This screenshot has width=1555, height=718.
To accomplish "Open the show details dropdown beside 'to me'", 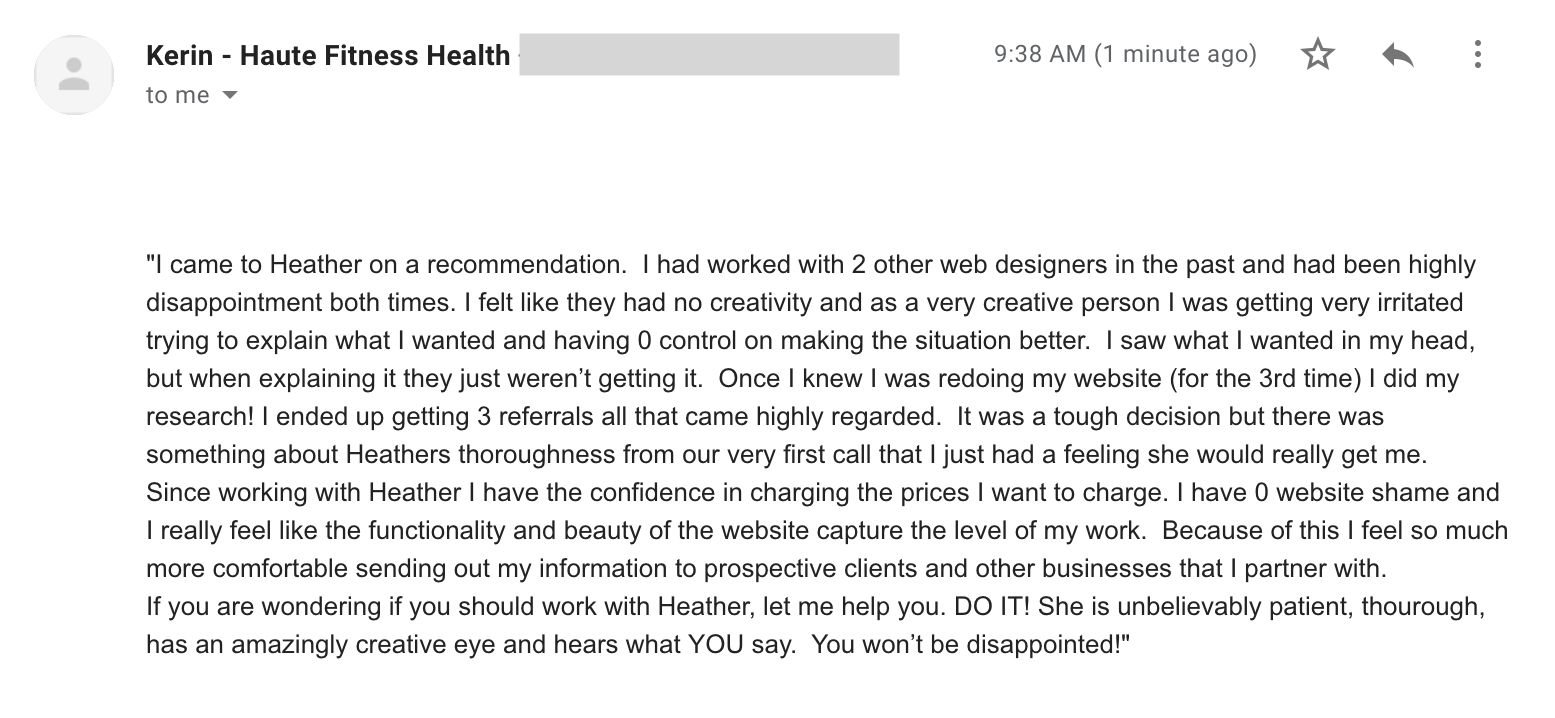I will click(x=229, y=95).
